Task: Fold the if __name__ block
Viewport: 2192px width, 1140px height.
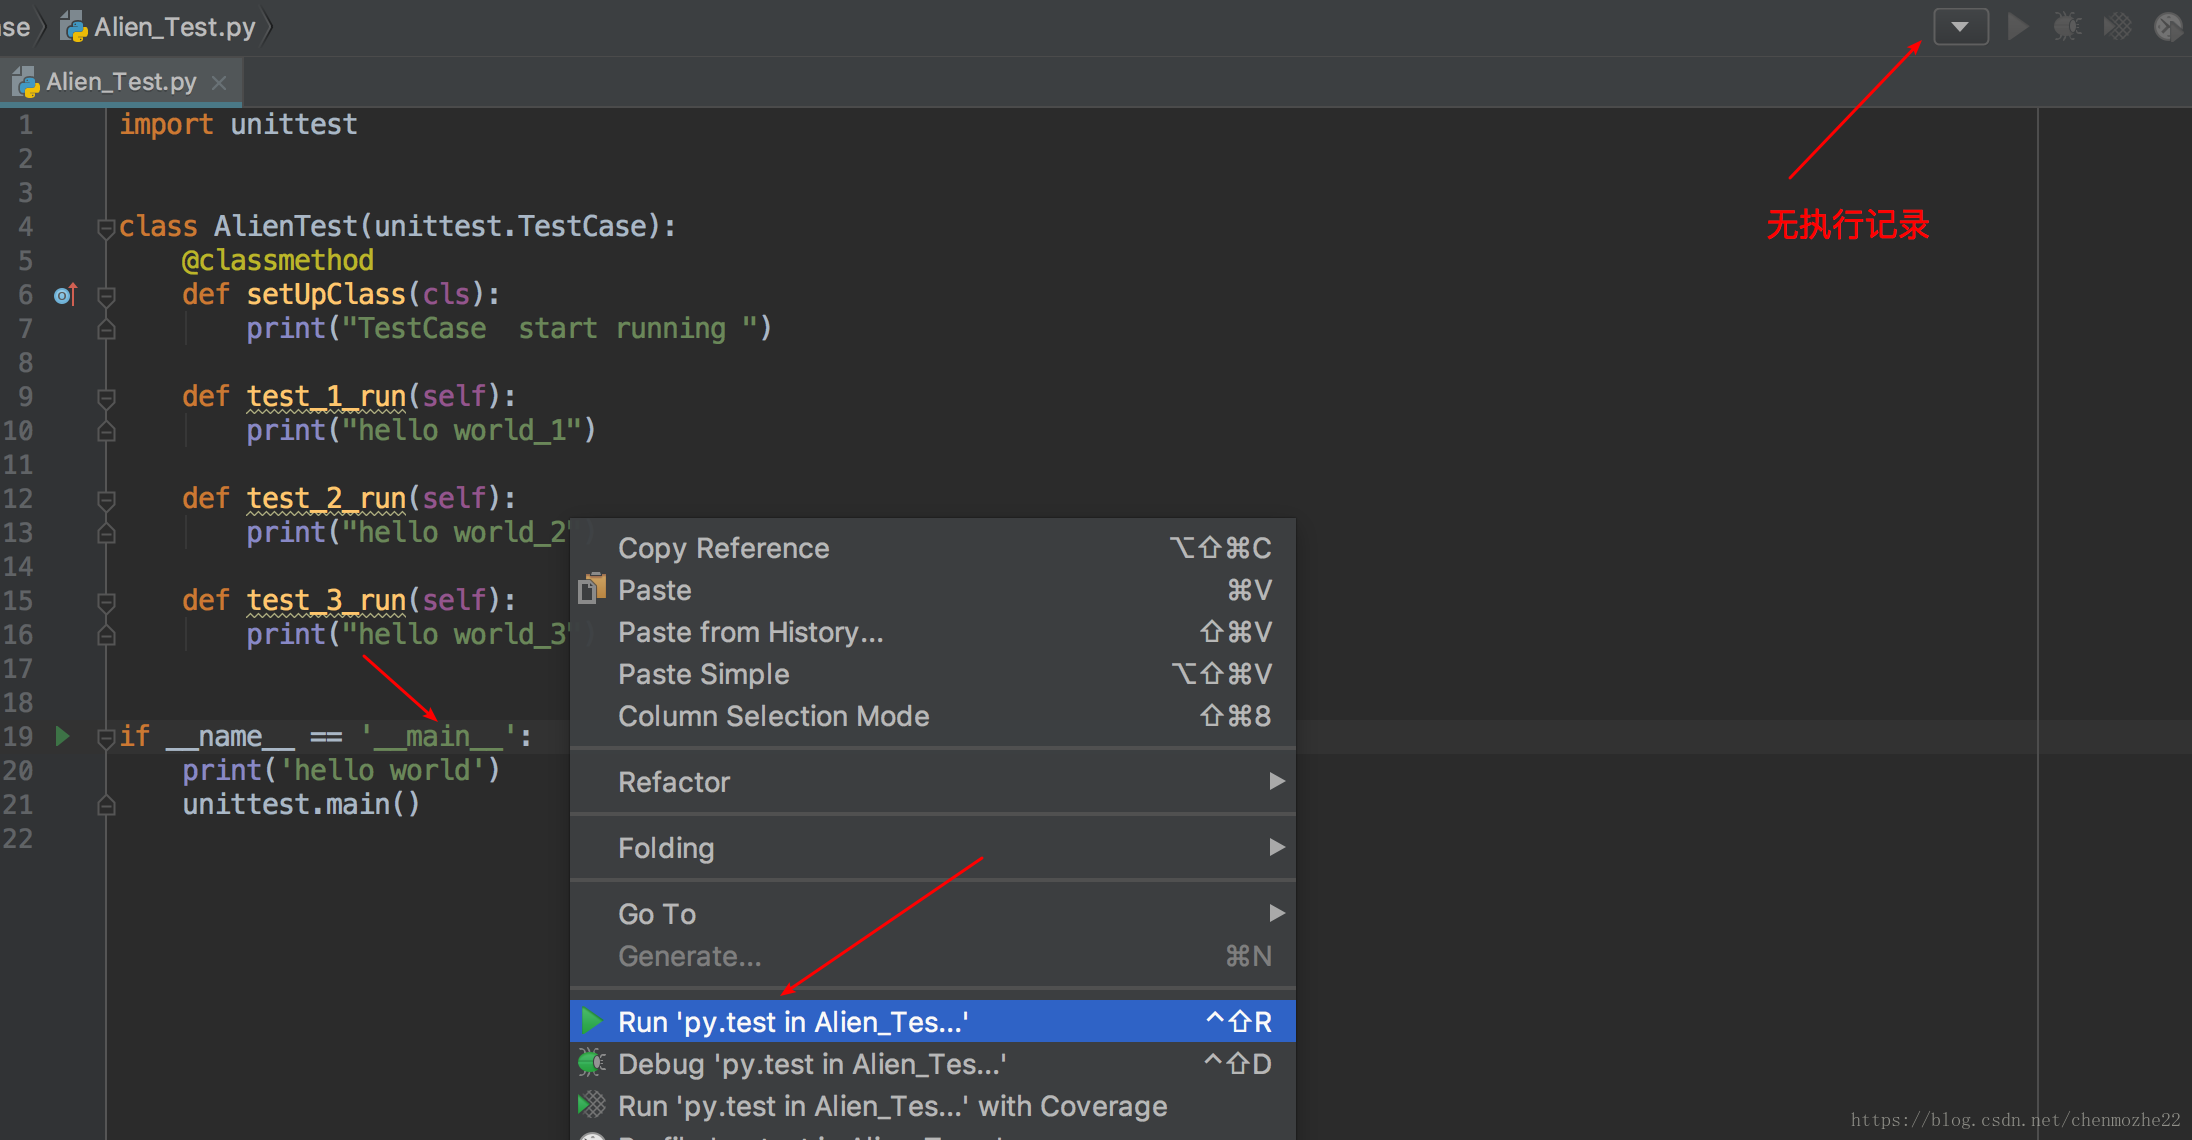Action: (x=105, y=738)
